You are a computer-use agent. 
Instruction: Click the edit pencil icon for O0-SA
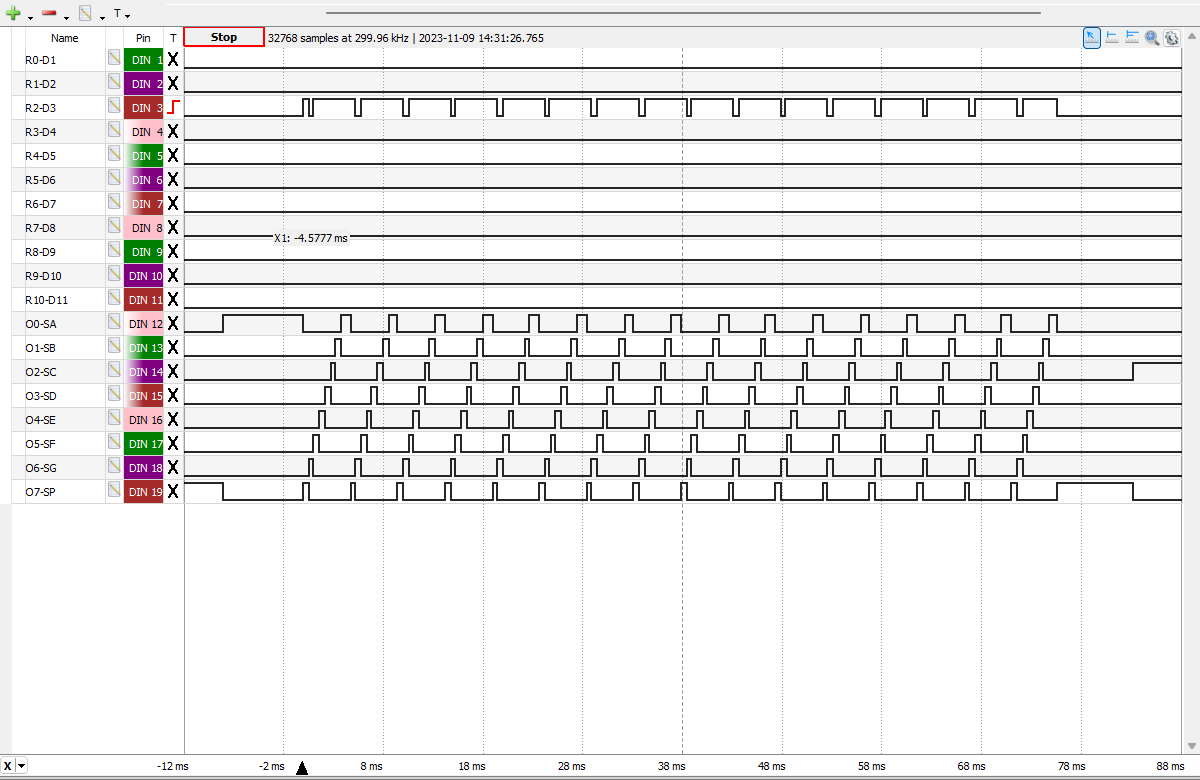click(x=114, y=323)
